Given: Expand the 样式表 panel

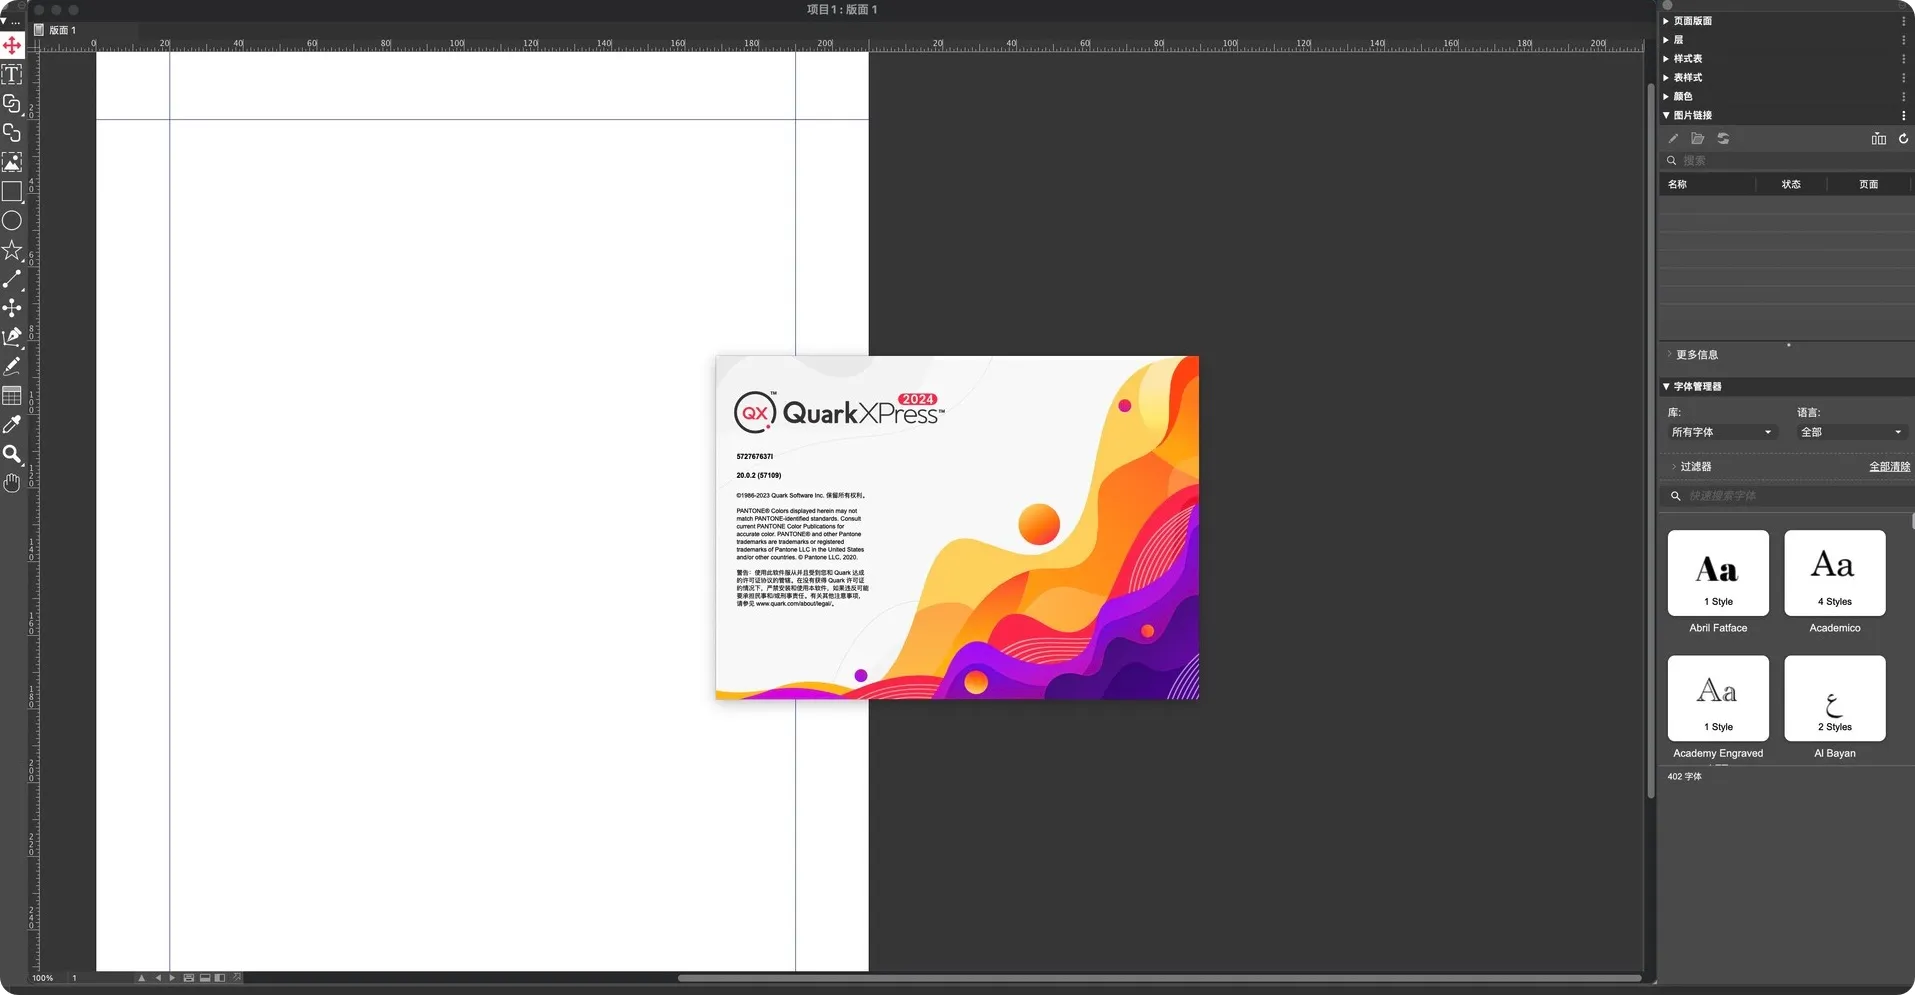Looking at the screenshot, I should [x=1666, y=59].
